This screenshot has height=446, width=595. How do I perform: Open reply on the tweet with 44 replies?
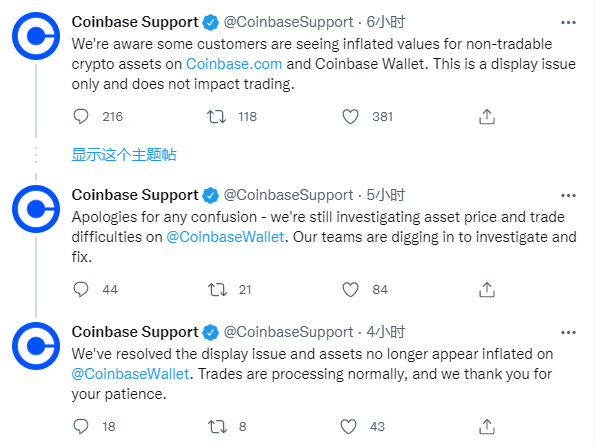click(x=81, y=290)
